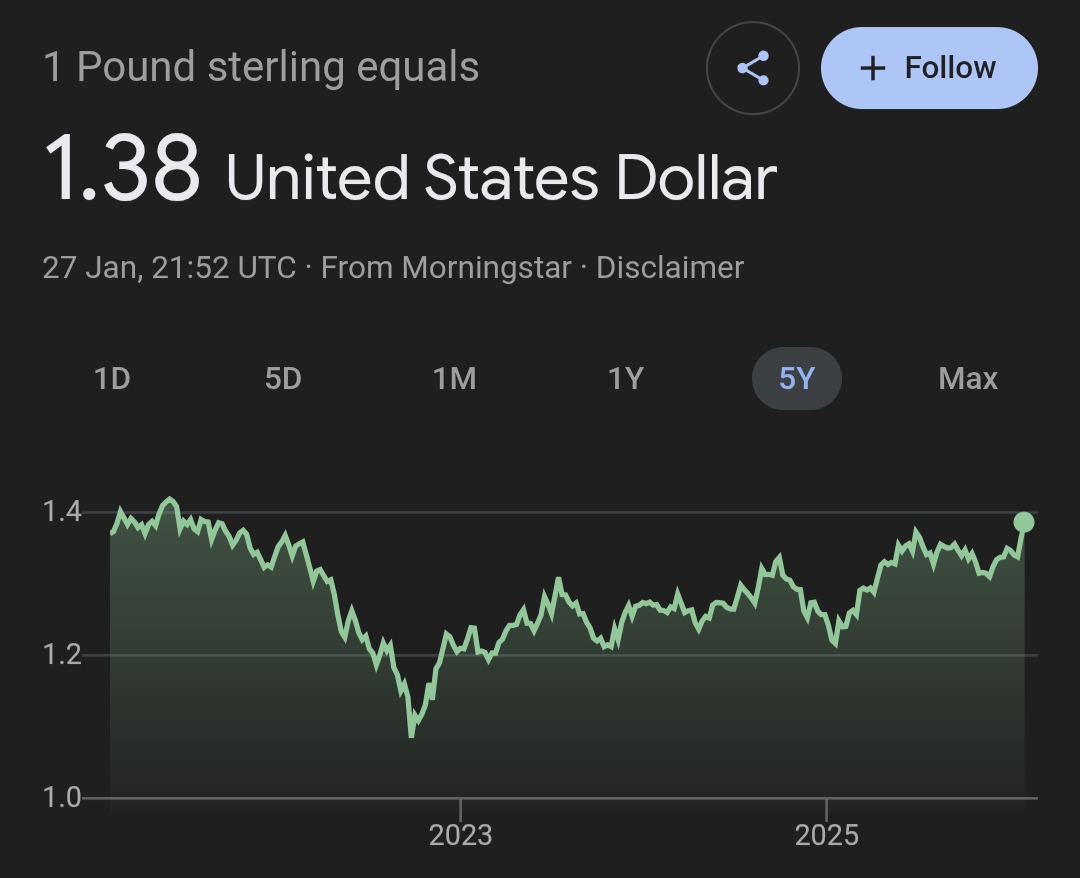Click the 1.2 y-axis label
Image resolution: width=1080 pixels, height=878 pixels.
[x=61, y=656]
